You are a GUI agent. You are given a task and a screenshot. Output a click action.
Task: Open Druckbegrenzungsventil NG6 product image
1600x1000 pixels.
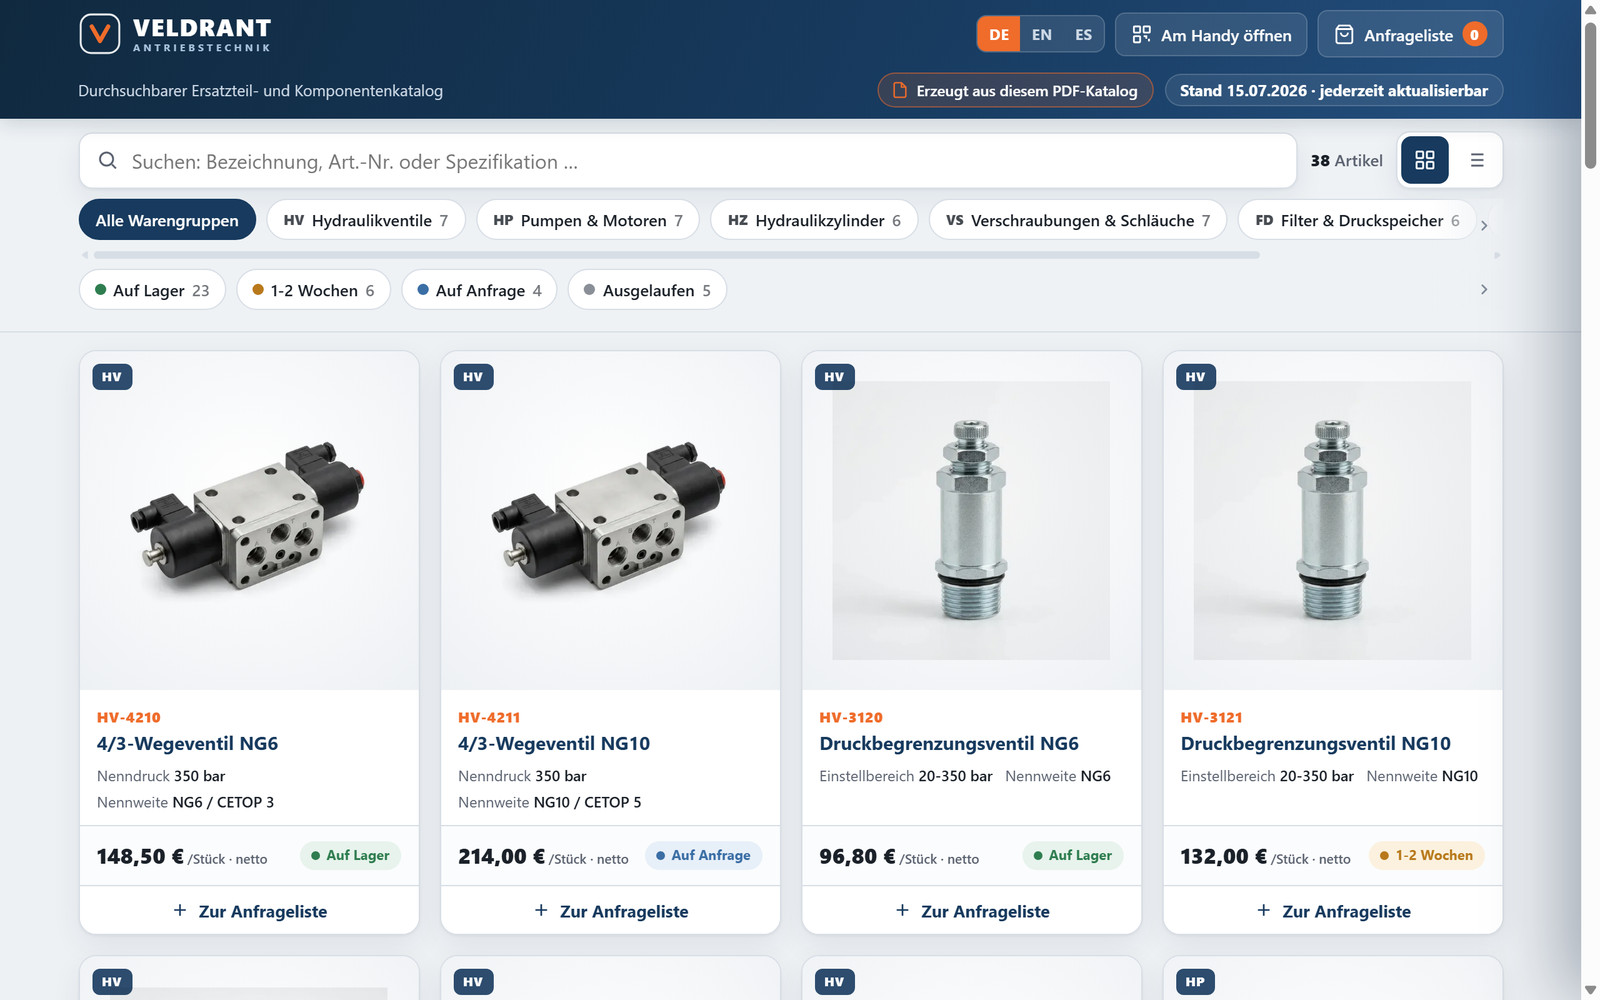click(972, 520)
